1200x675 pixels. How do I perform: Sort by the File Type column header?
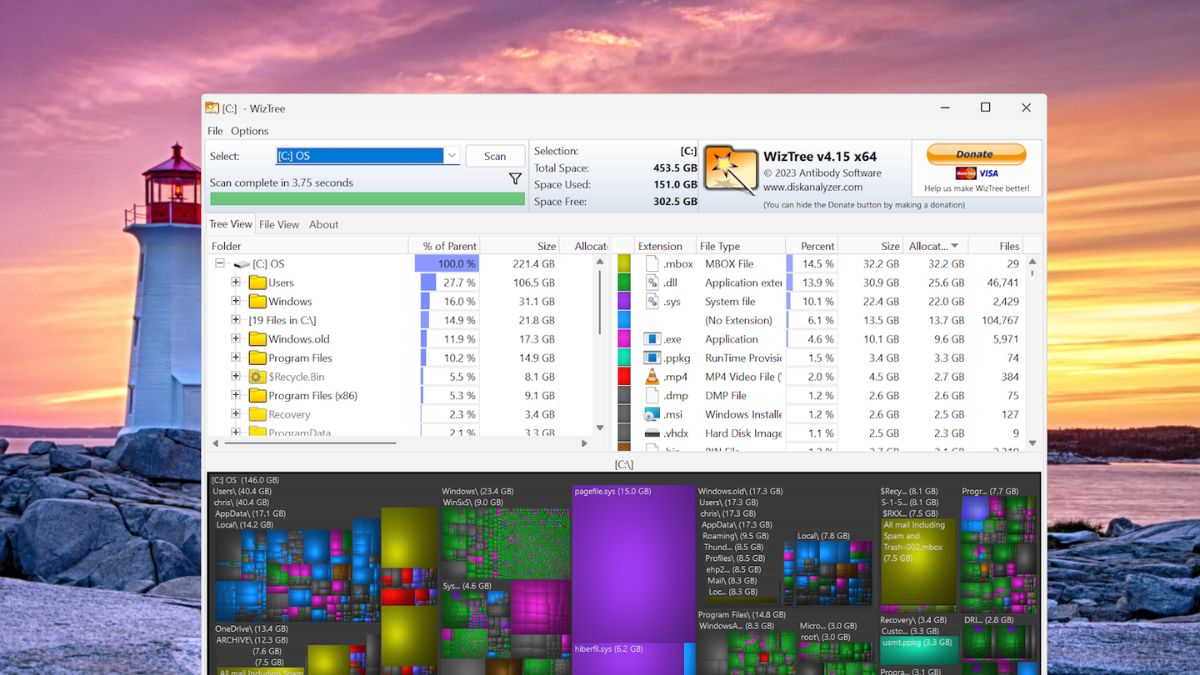[x=740, y=246]
